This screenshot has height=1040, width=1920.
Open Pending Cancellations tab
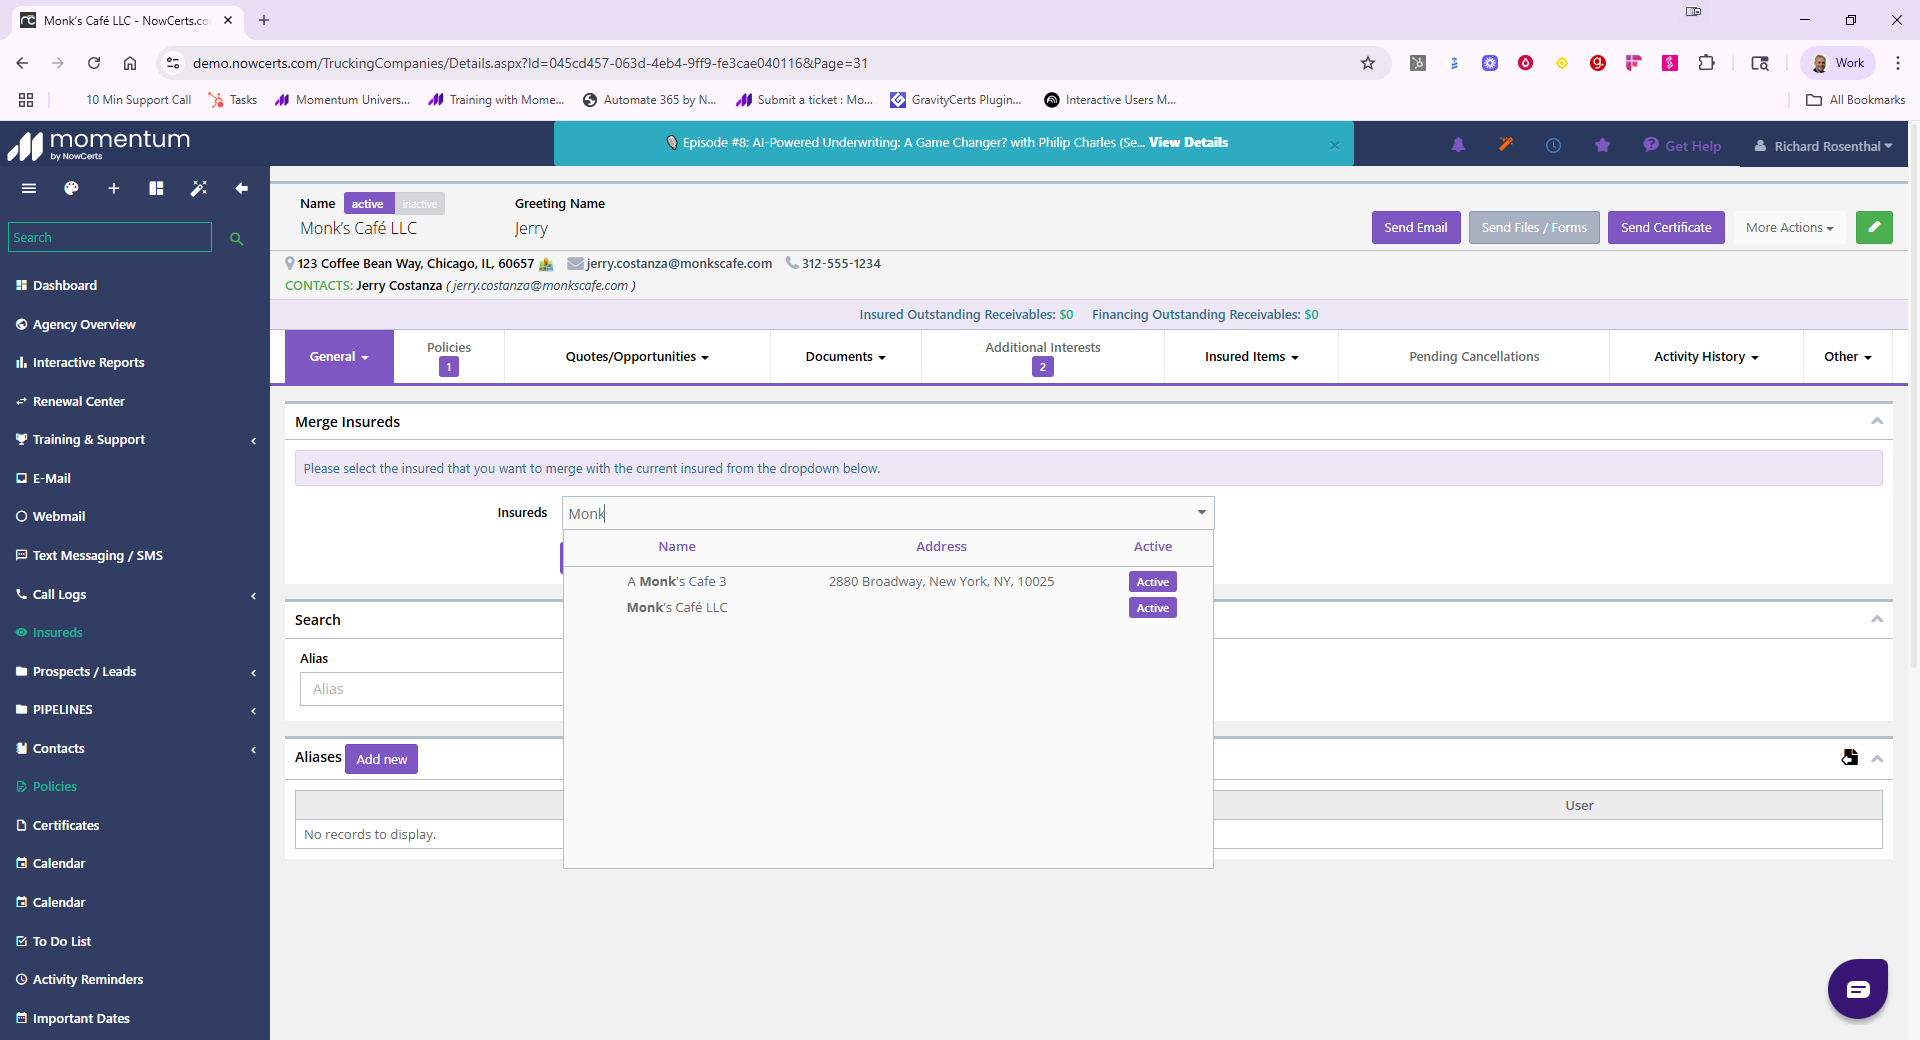coord(1474,357)
